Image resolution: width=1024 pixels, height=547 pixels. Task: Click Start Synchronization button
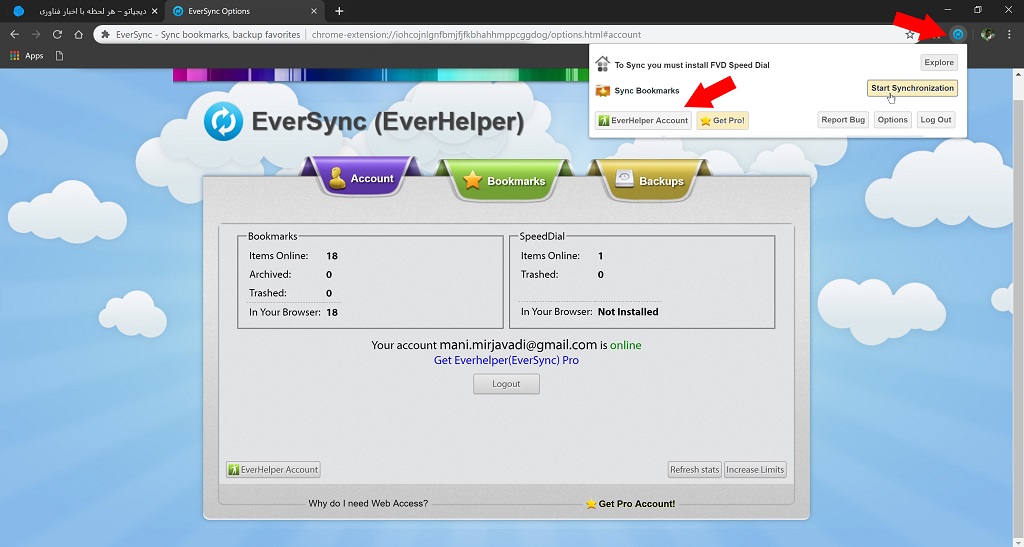pyautogui.click(x=912, y=88)
